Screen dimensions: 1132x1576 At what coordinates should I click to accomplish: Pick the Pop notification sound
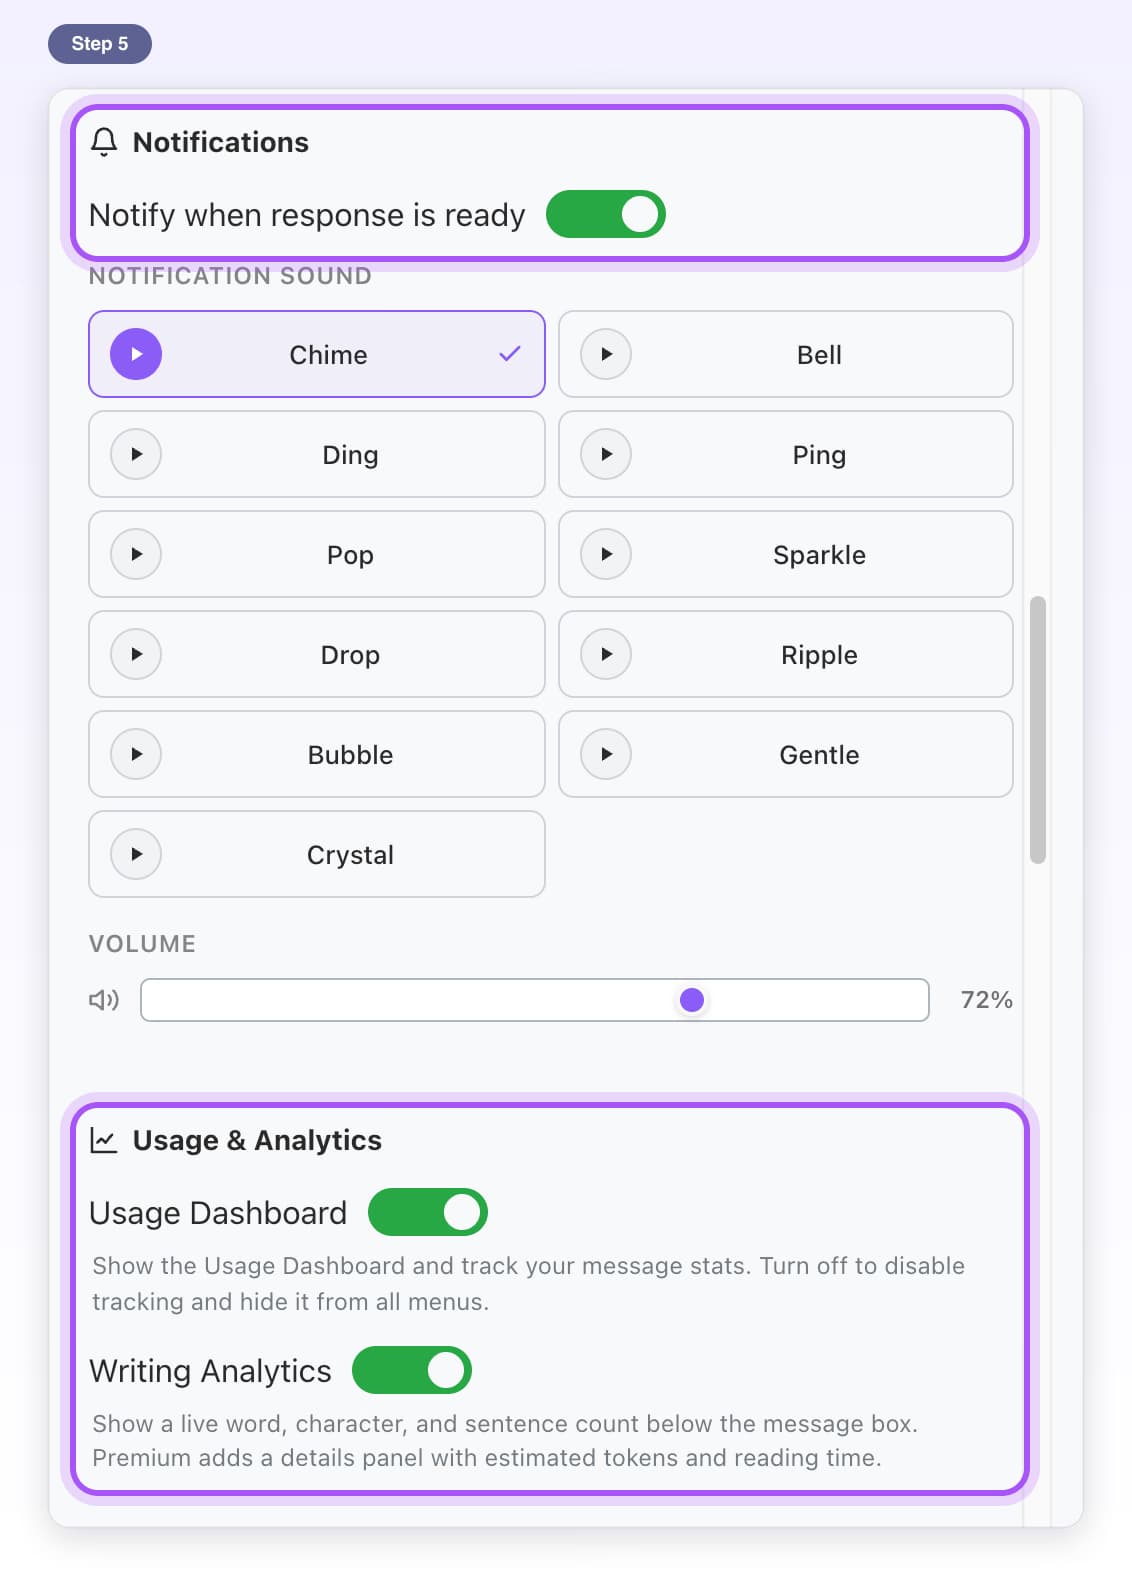(x=317, y=554)
